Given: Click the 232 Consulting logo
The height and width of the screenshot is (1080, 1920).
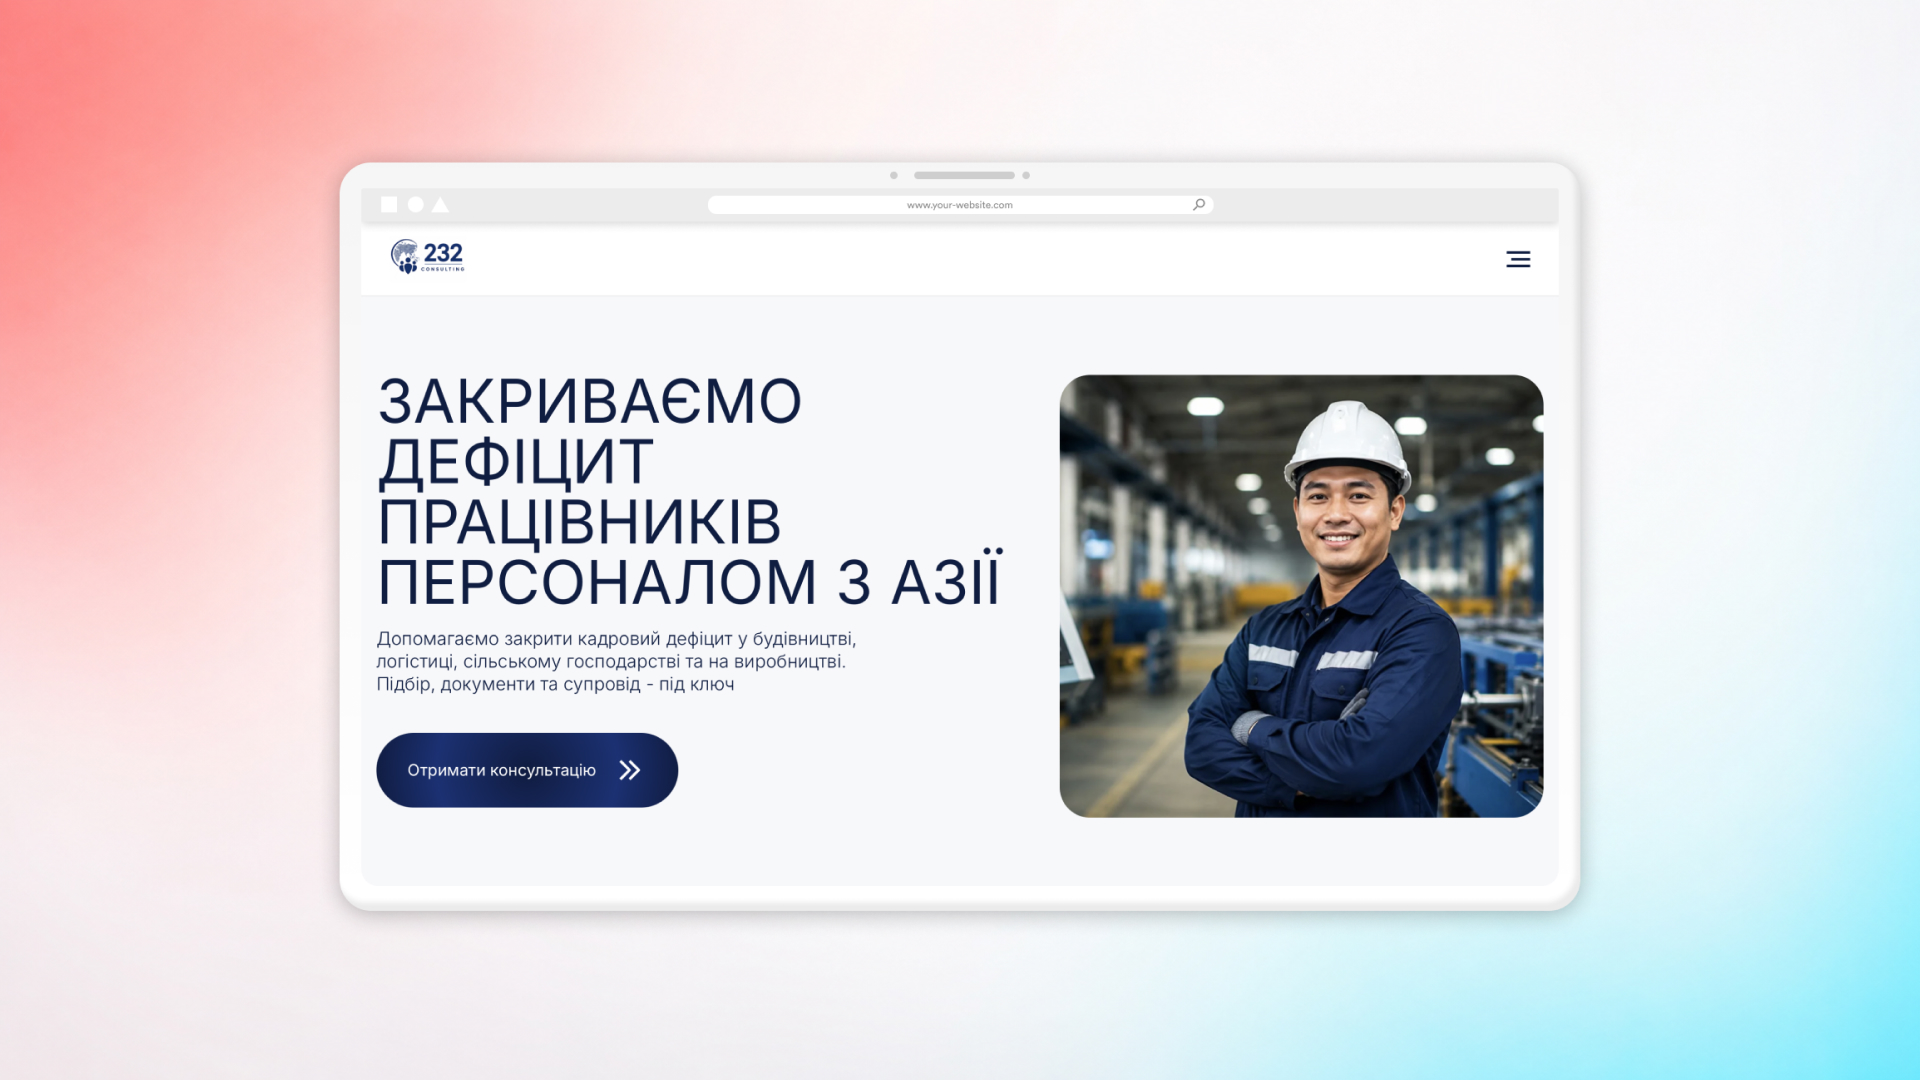Looking at the screenshot, I should pos(428,256).
